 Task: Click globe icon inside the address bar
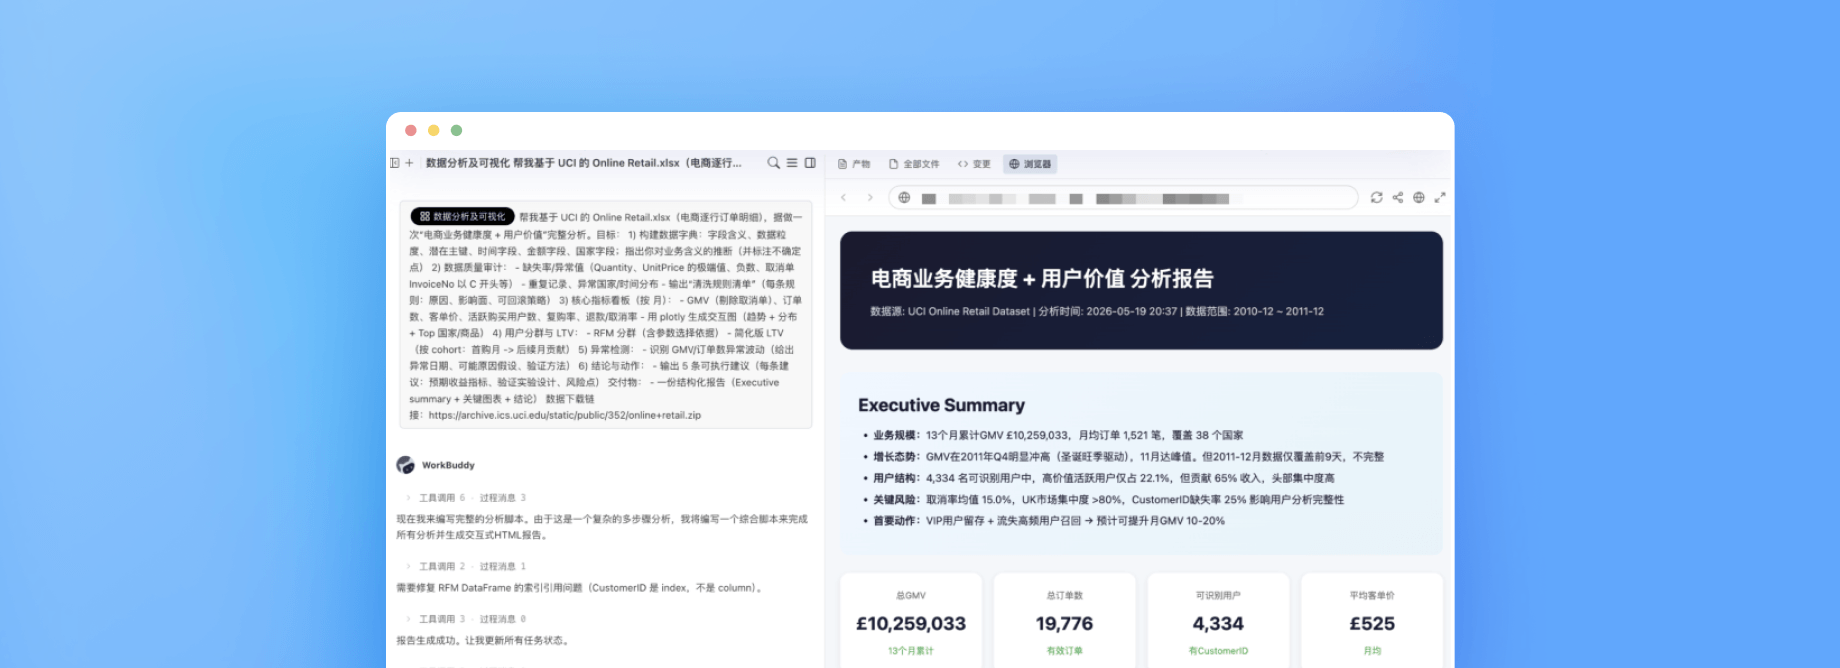click(x=904, y=198)
